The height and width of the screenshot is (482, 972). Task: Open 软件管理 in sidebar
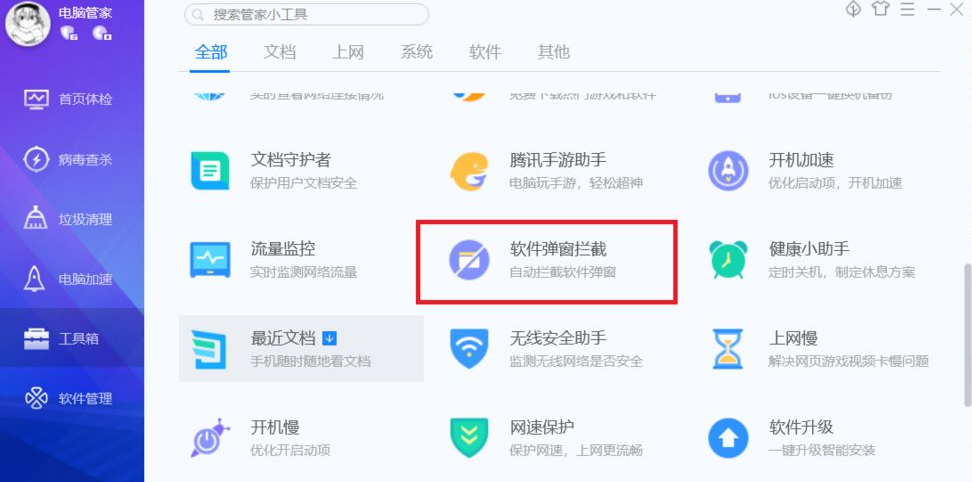72,398
